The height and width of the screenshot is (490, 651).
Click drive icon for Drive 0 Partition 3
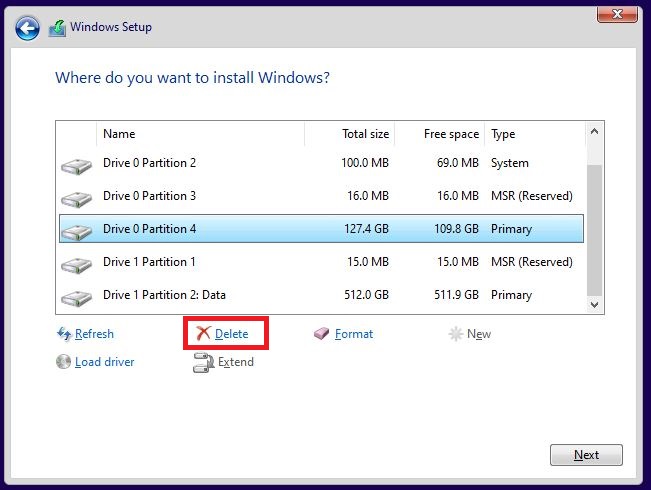[x=76, y=199]
